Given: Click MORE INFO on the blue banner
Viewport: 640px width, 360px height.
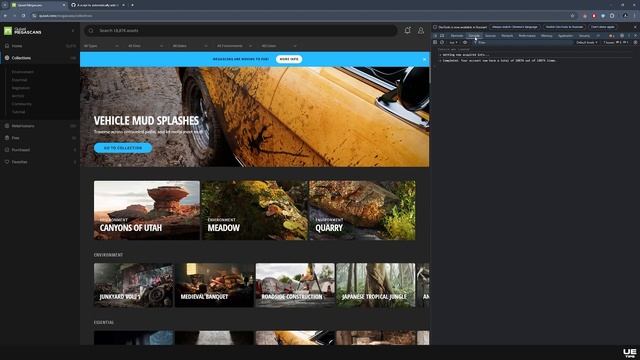Looking at the screenshot, I should pos(289,59).
